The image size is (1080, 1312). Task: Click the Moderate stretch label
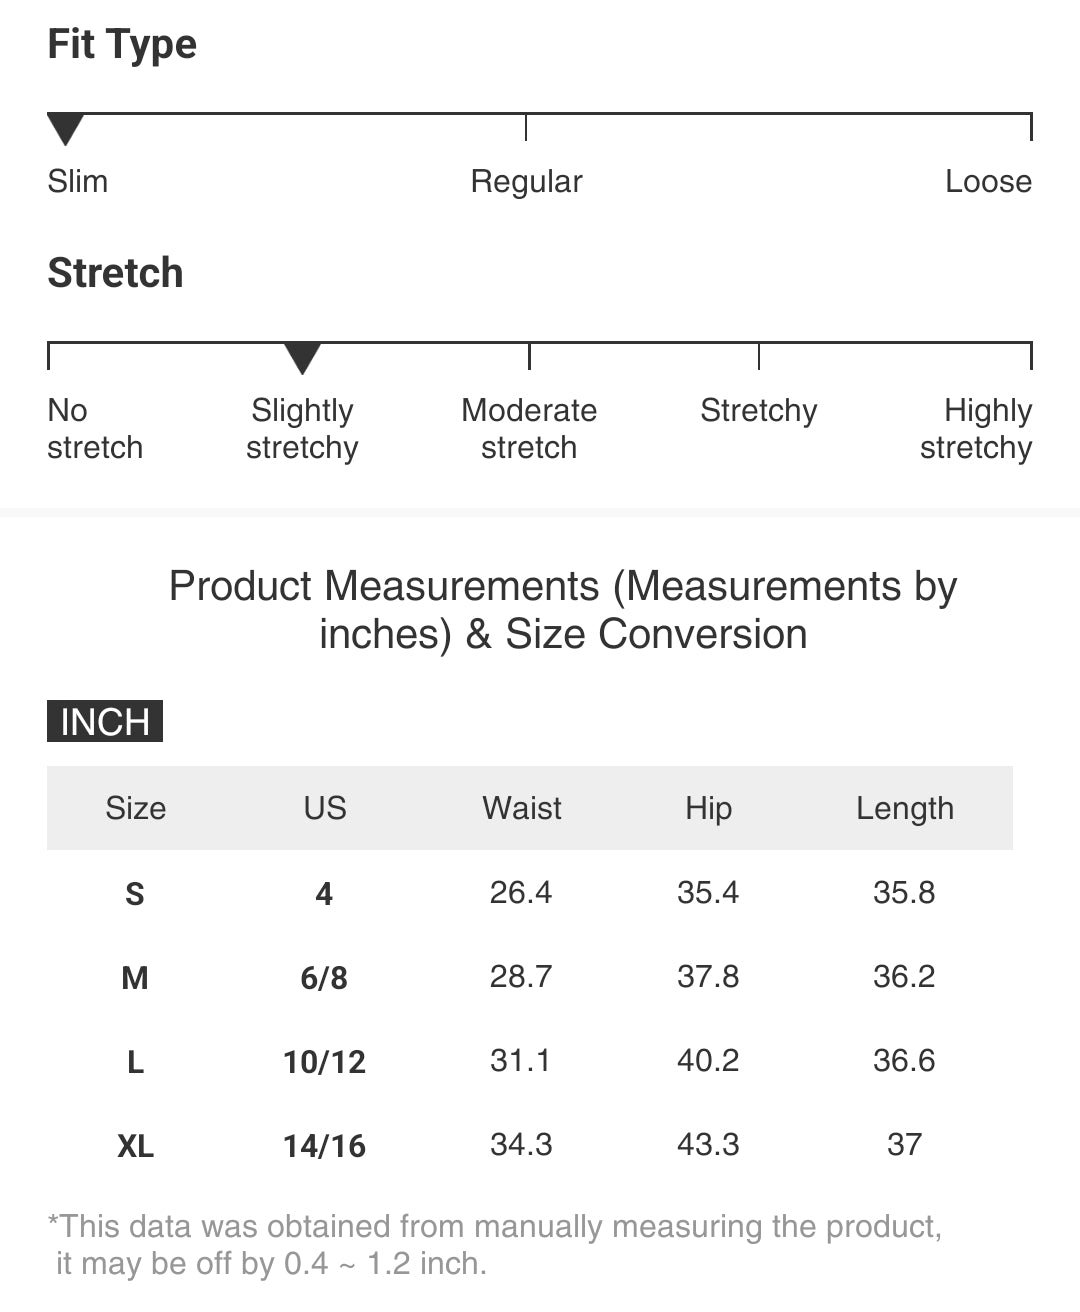point(529,429)
